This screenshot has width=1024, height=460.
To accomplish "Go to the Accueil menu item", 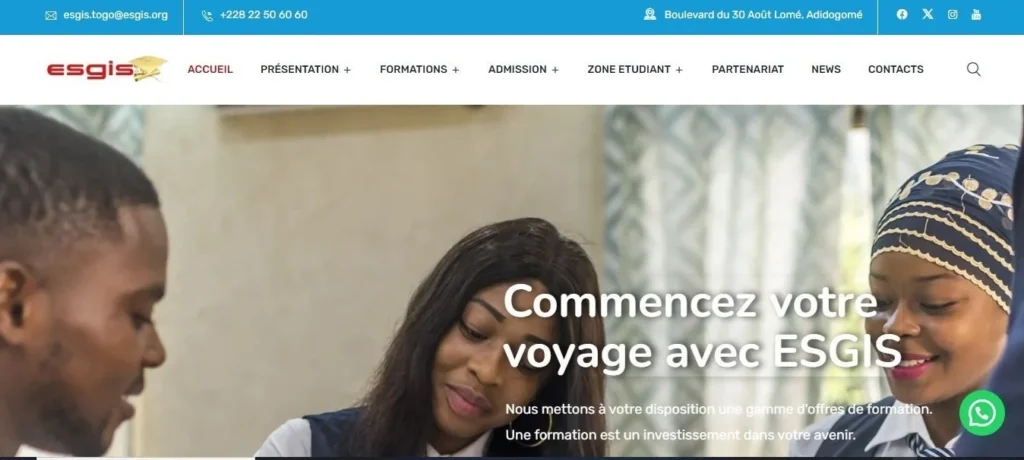I will [x=210, y=69].
